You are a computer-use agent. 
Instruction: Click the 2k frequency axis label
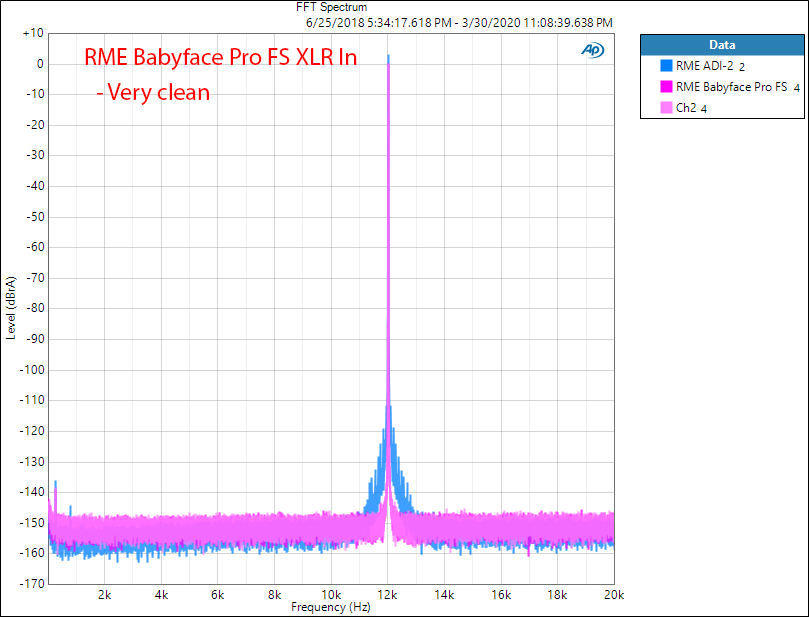(105, 595)
